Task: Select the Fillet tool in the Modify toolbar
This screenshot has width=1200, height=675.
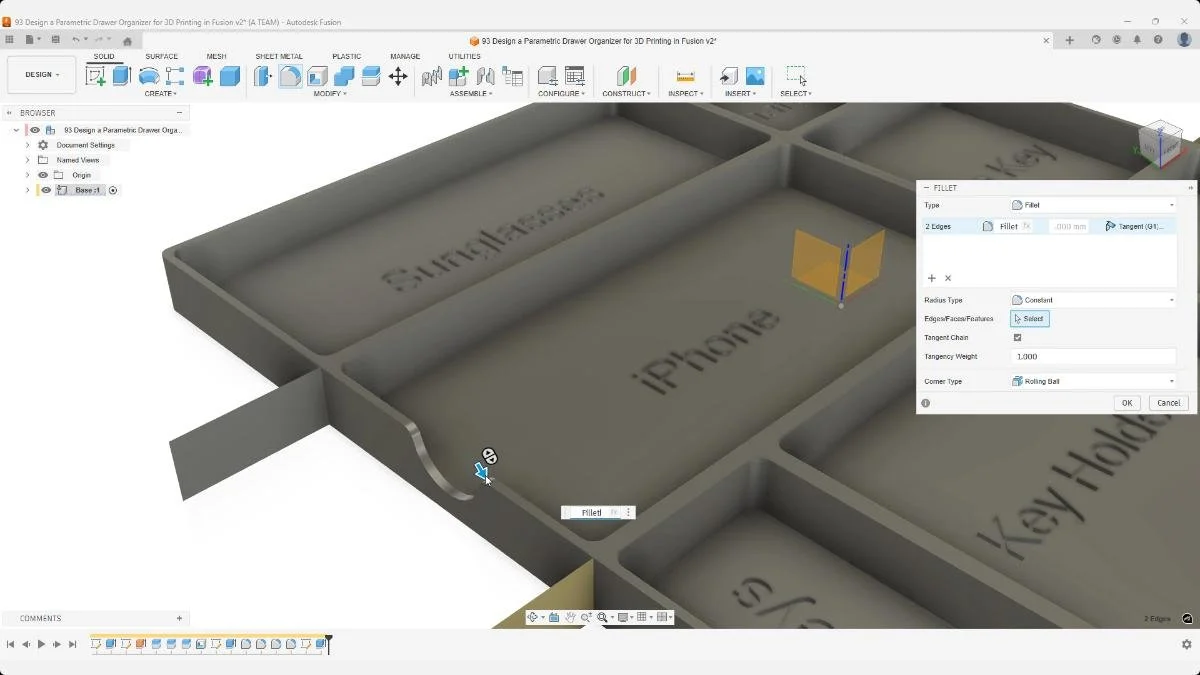Action: pyautogui.click(x=290, y=76)
